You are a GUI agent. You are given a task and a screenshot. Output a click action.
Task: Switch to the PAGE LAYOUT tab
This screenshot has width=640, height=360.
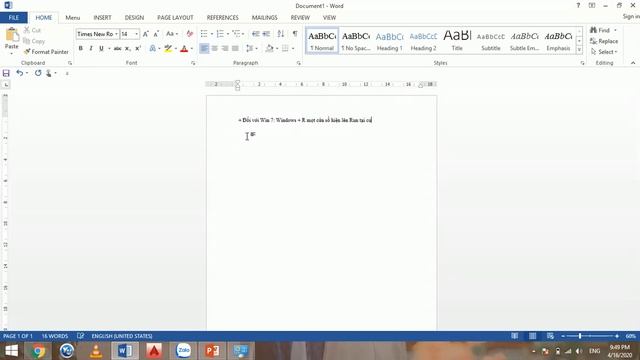point(175,18)
